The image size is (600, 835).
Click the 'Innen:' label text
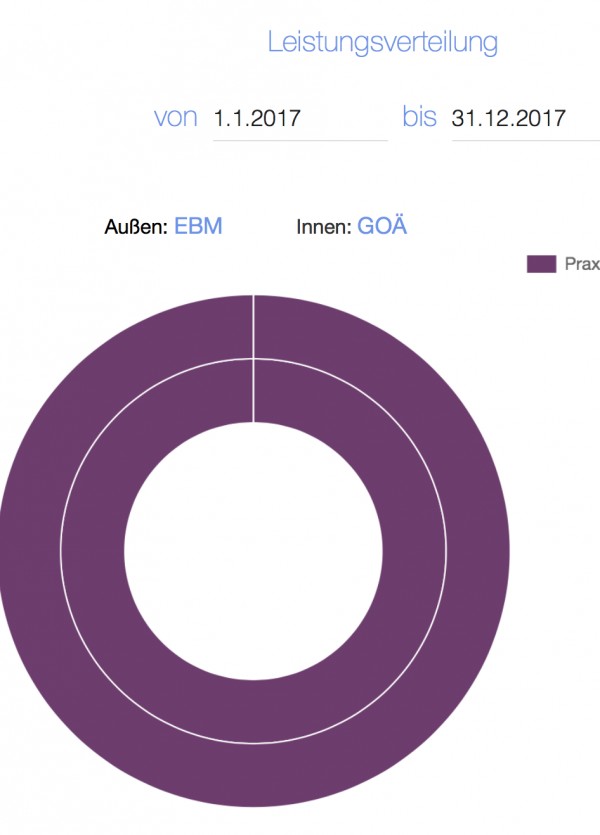(324, 227)
